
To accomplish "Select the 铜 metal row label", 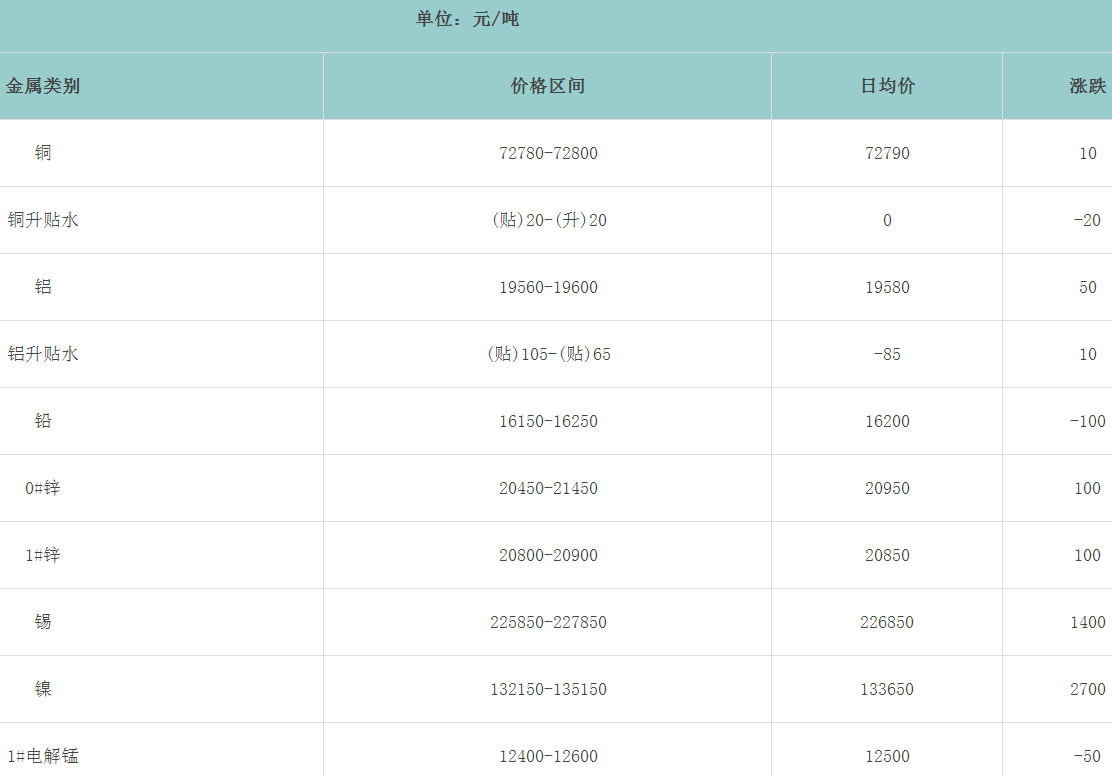I will click(43, 153).
